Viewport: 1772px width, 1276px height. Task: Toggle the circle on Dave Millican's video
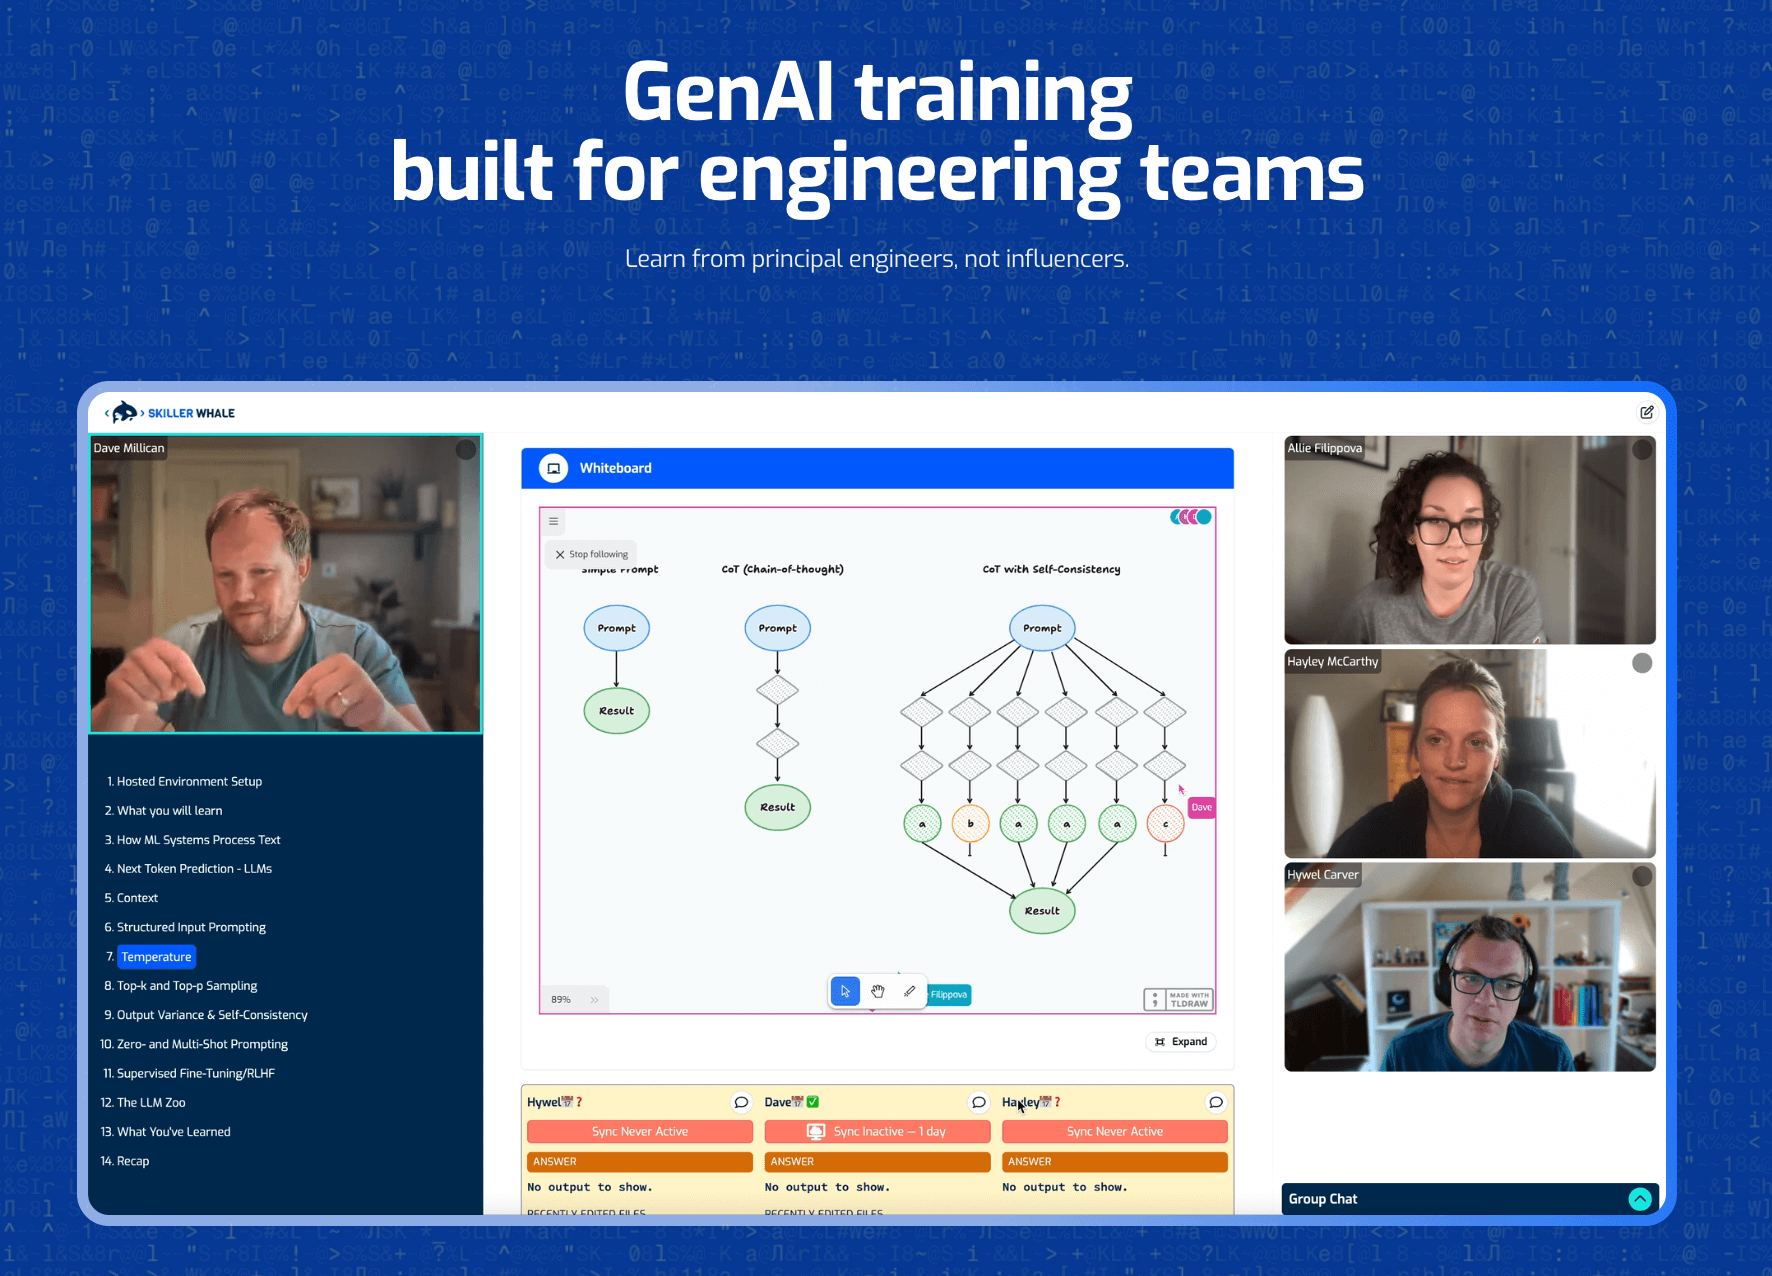(x=466, y=450)
